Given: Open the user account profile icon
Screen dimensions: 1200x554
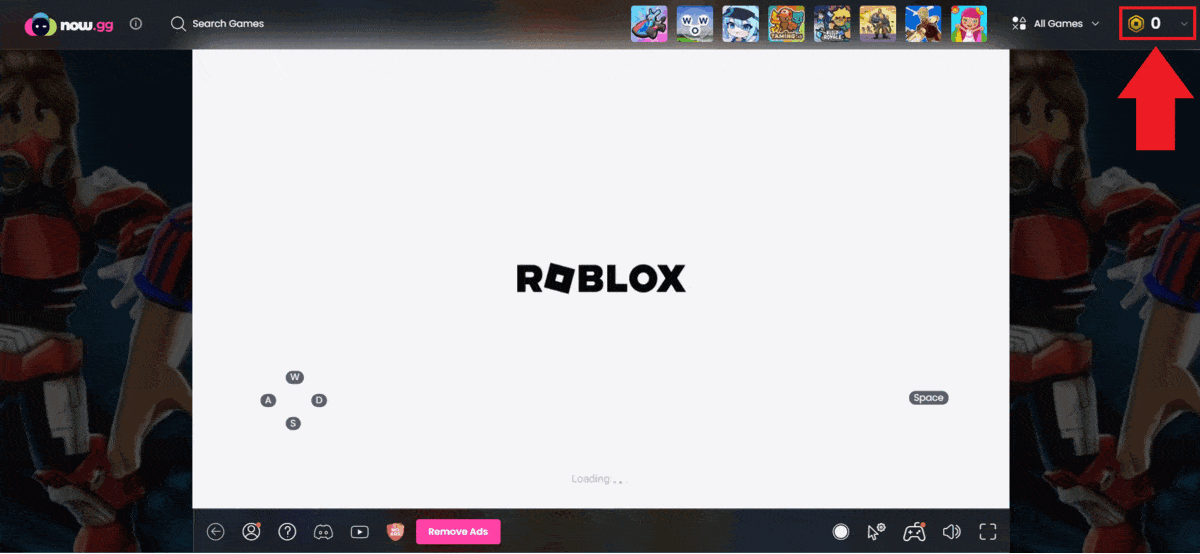Looking at the screenshot, I should pos(251,532).
